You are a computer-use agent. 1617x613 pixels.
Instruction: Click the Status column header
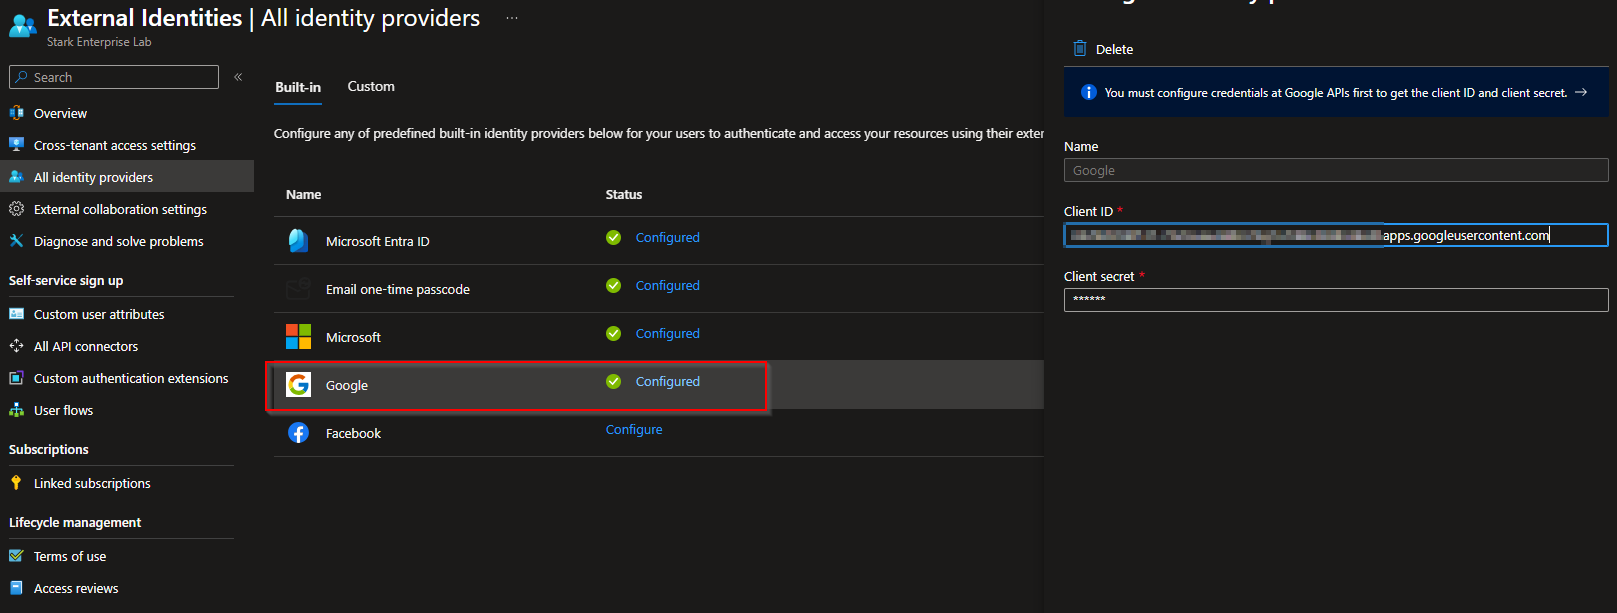624,195
